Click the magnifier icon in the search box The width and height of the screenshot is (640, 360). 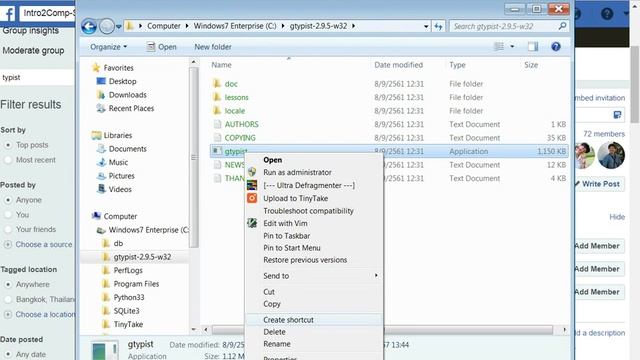click(562, 26)
